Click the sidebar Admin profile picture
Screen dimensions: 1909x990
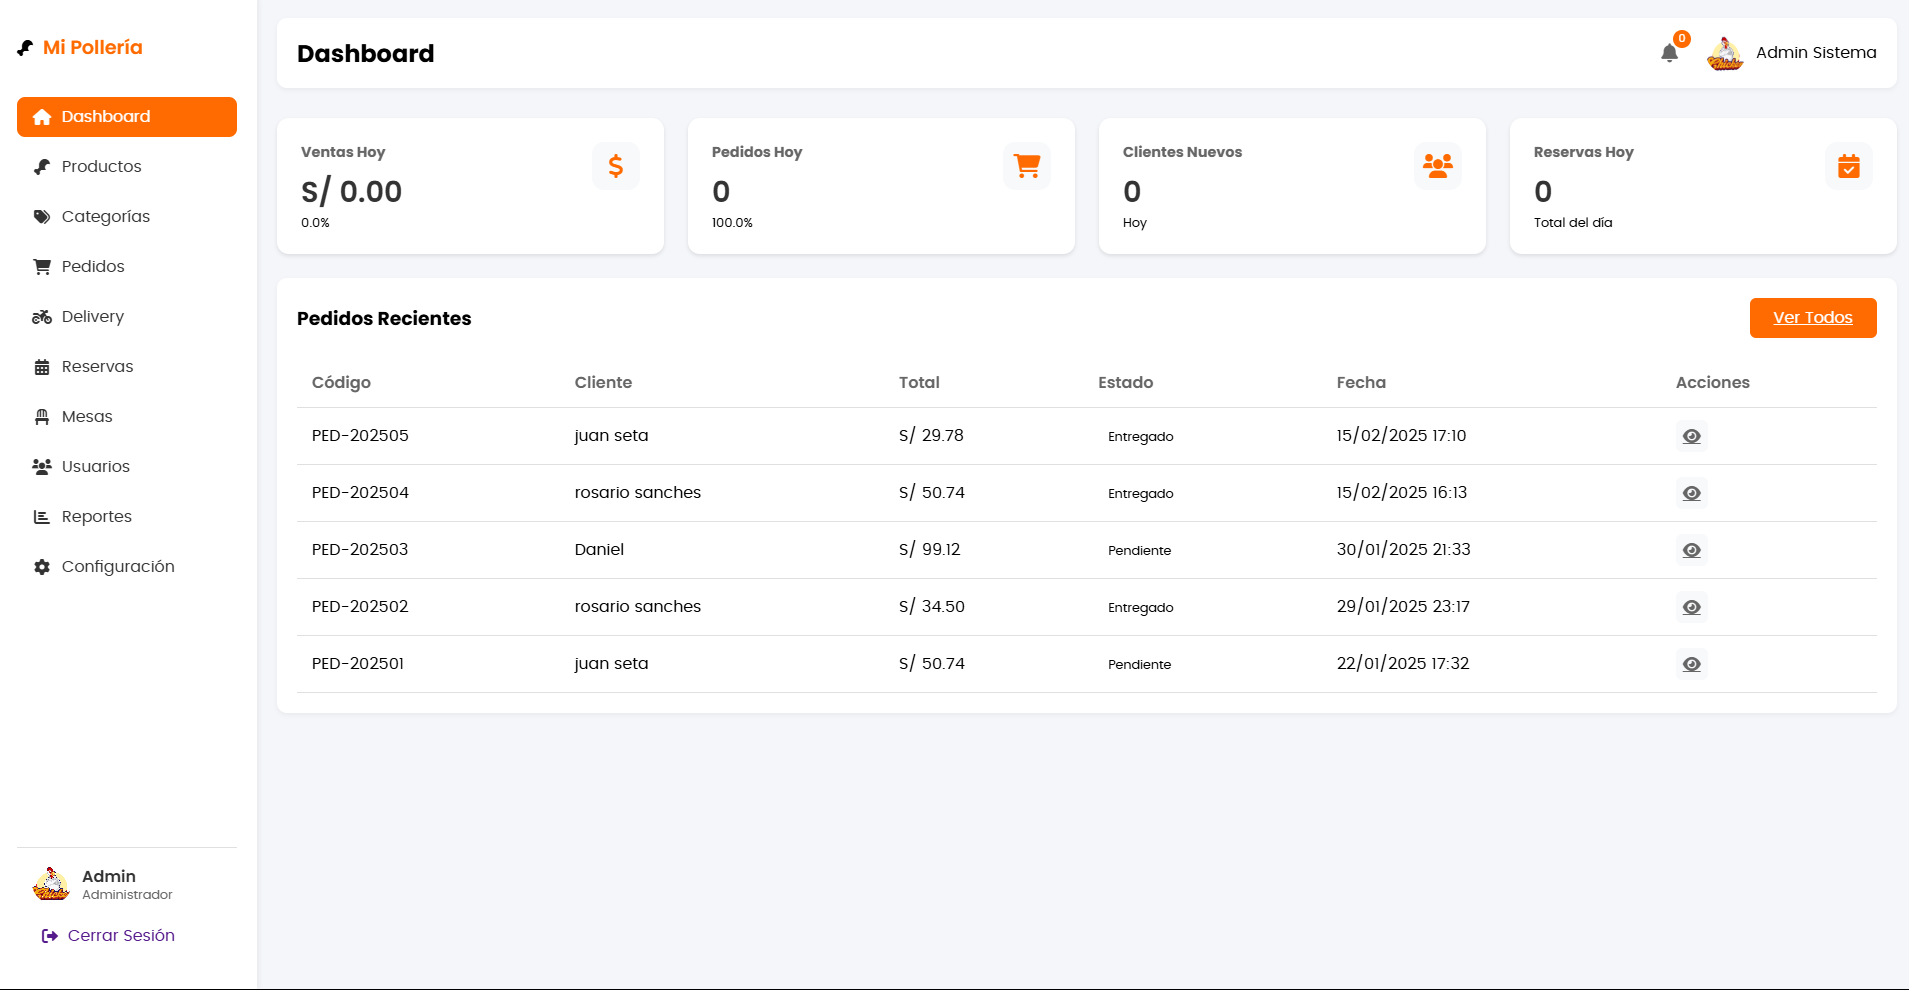point(51,884)
